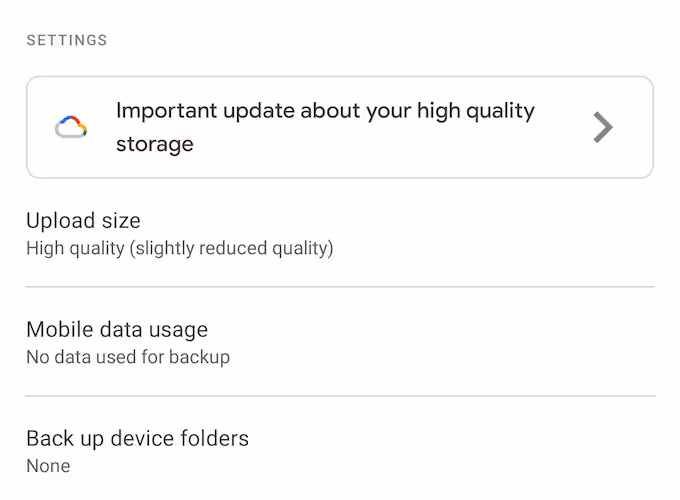
Task: Tap the 'High quality (slightly reduced quality)' subtitle
Action: [179, 248]
